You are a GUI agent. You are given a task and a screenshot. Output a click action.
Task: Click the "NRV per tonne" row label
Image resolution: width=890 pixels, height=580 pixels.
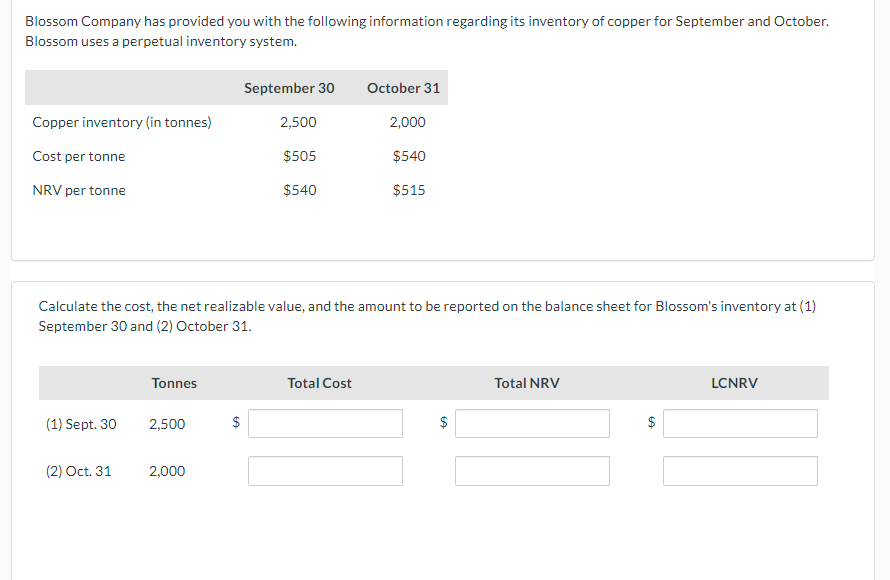coord(79,190)
